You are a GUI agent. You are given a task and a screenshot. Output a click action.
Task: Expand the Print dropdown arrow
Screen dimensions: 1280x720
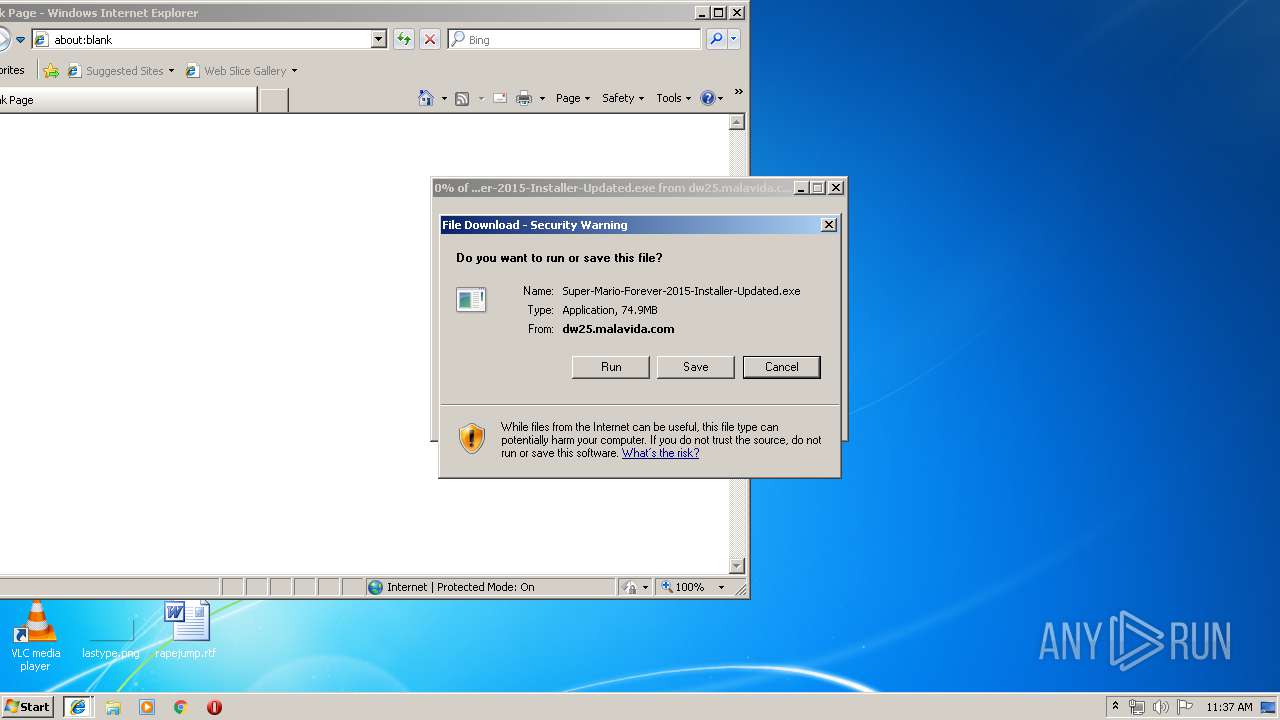[542, 98]
